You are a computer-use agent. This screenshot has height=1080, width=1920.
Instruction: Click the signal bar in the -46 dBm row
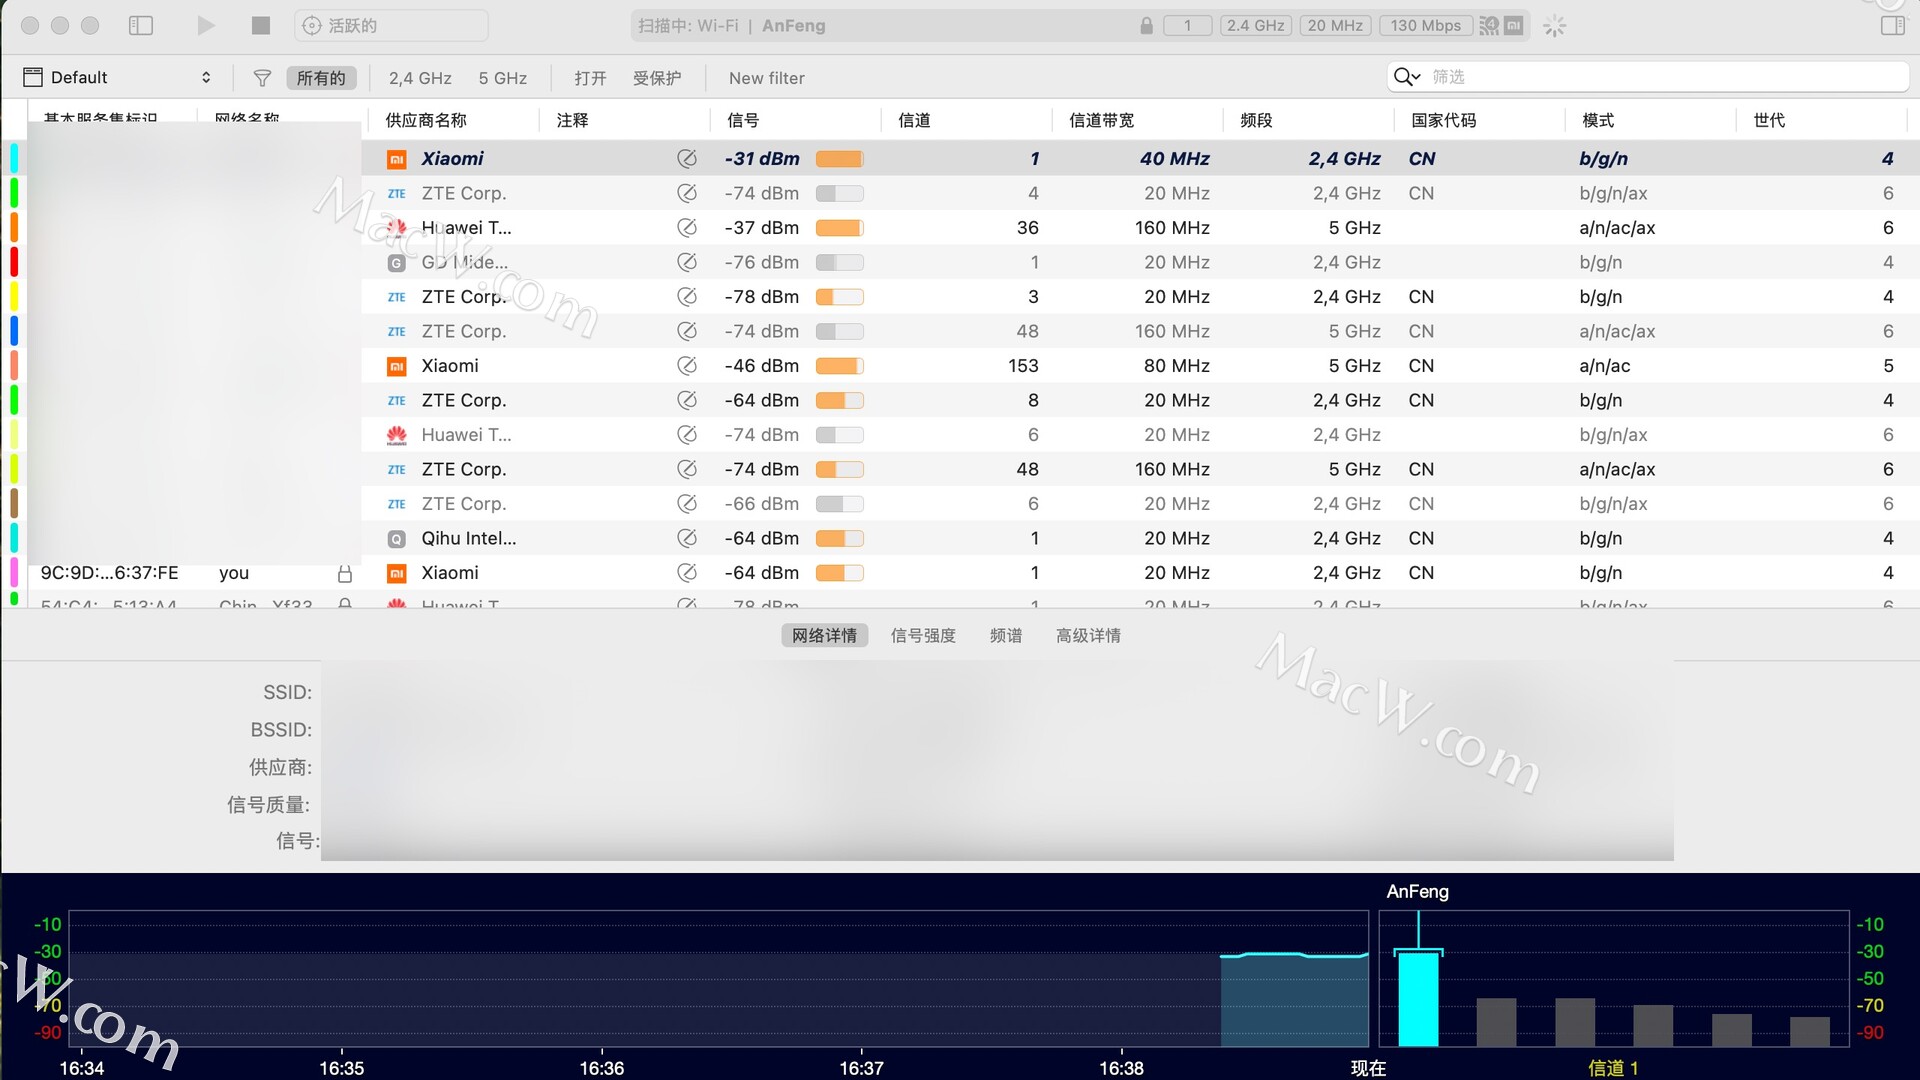click(839, 366)
